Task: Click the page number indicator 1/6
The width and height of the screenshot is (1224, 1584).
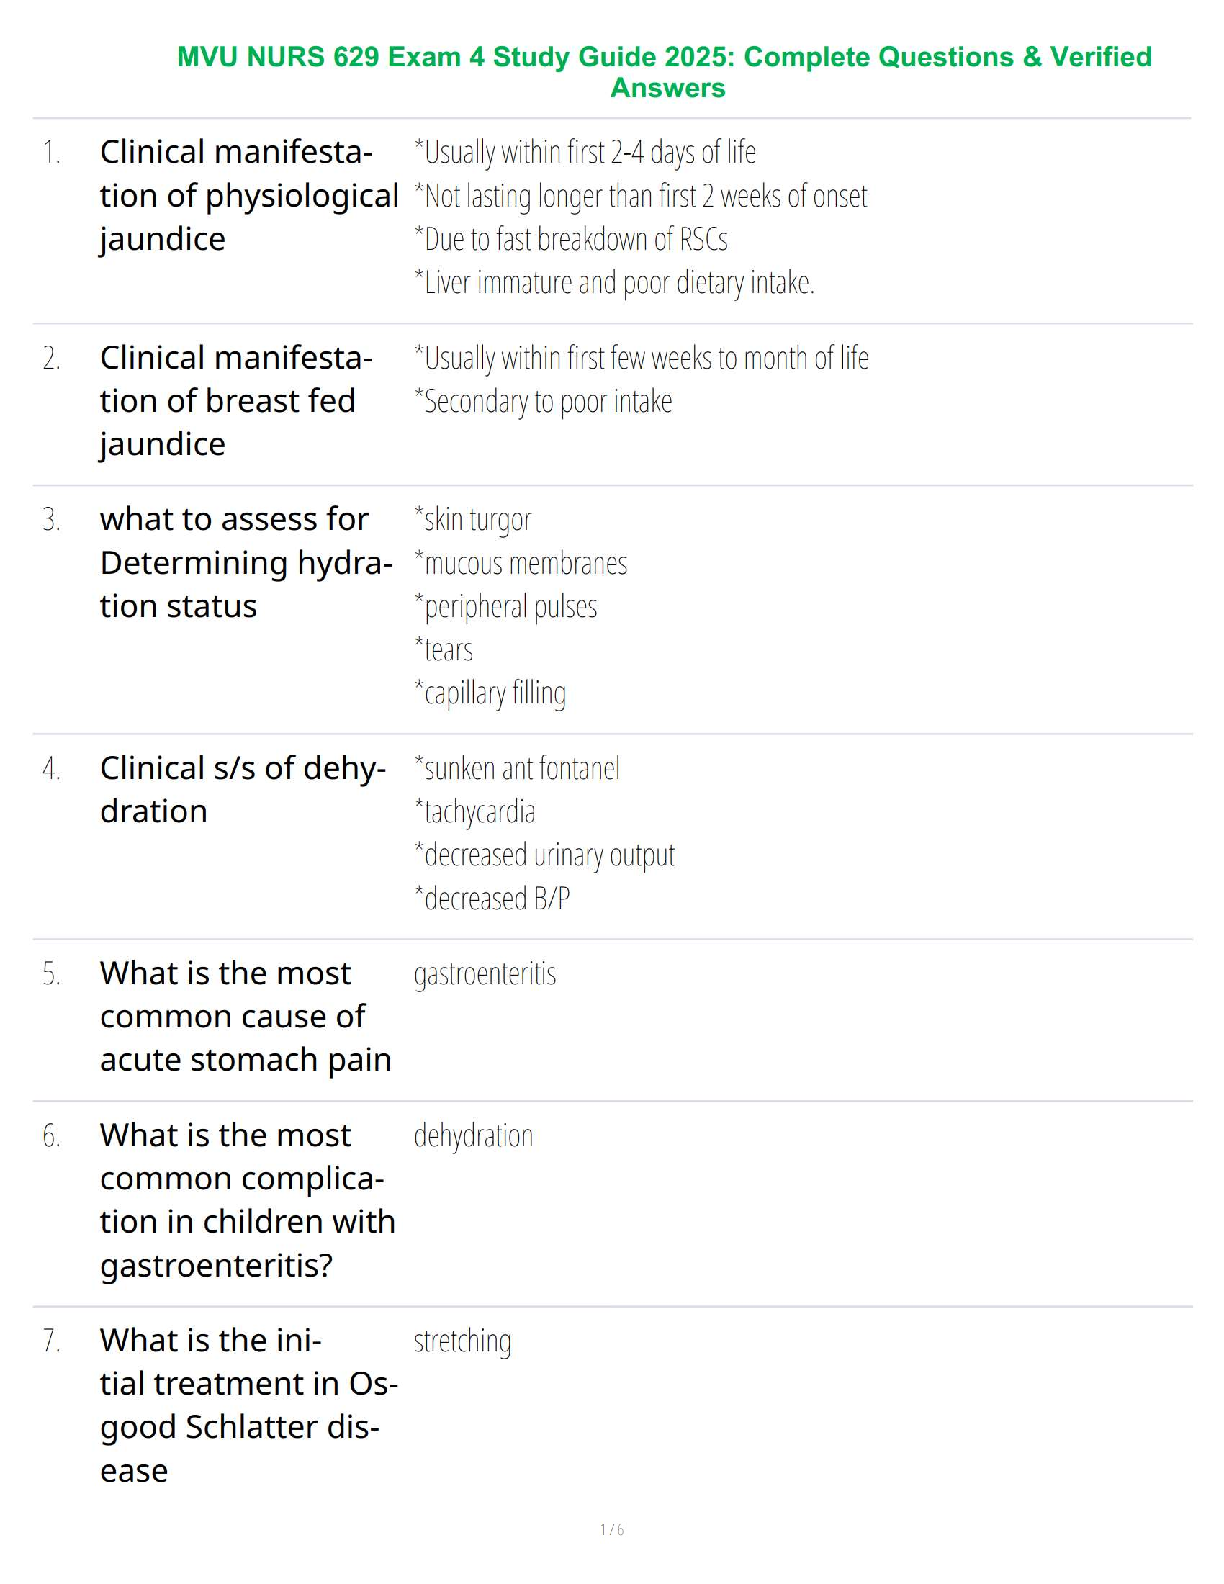Action: tap(612, 1530)
